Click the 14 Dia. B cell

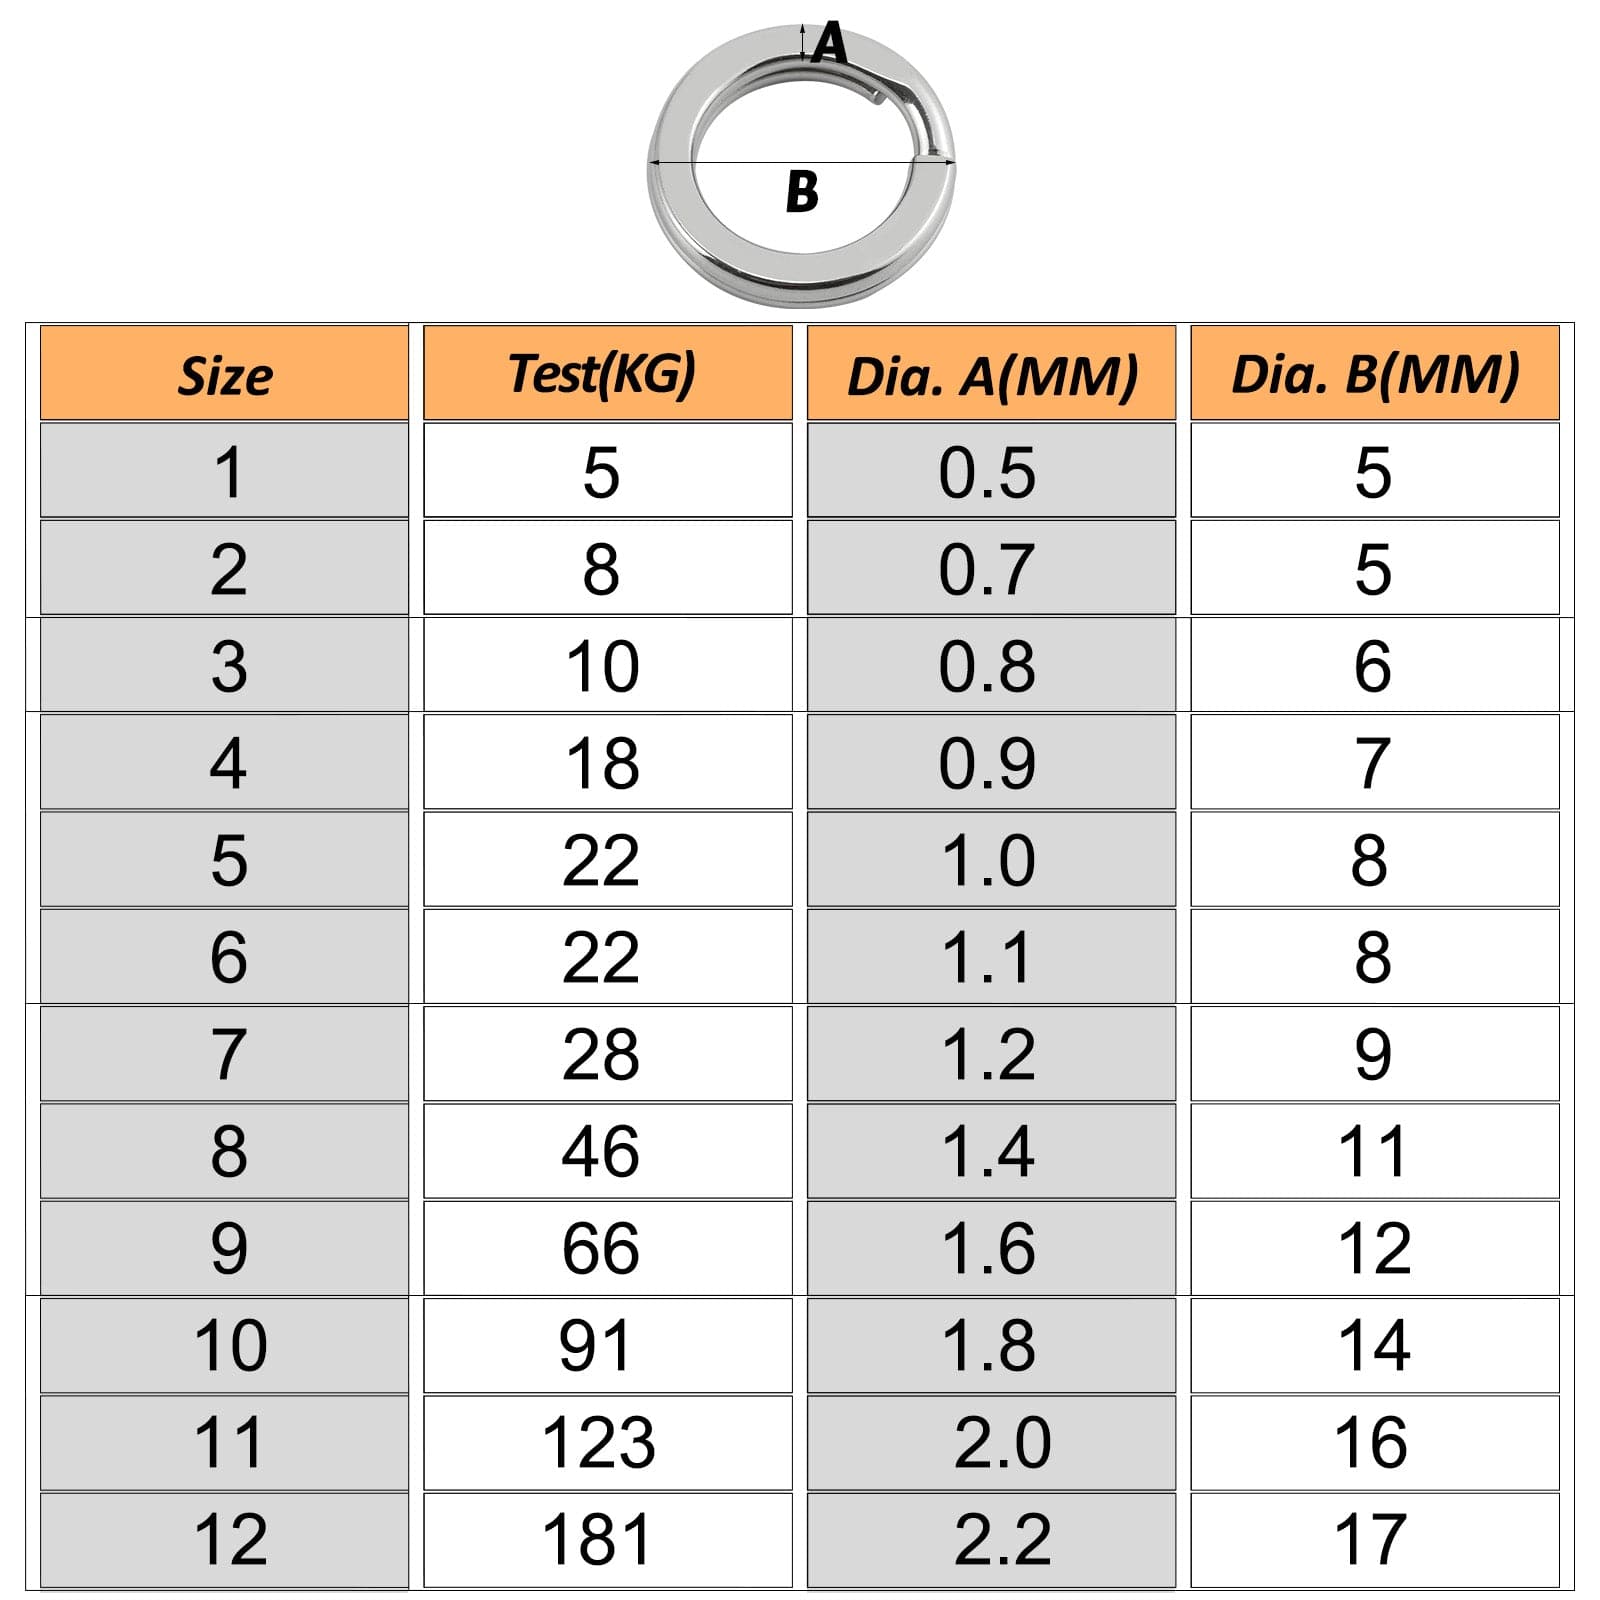1375,1346
